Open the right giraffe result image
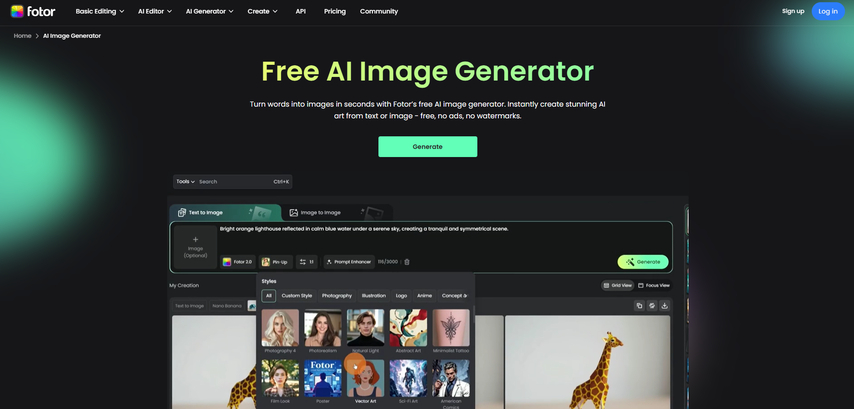The height and width of the screenshot is (409, 854). [x=588, y=362]
